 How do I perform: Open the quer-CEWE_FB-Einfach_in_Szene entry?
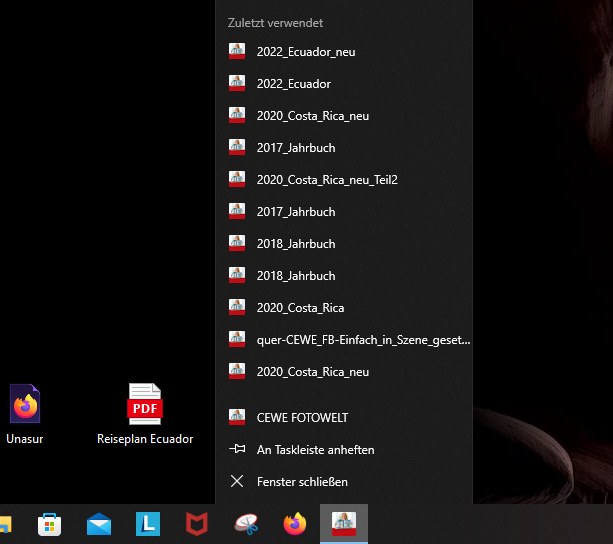click(x=362, y=340)
